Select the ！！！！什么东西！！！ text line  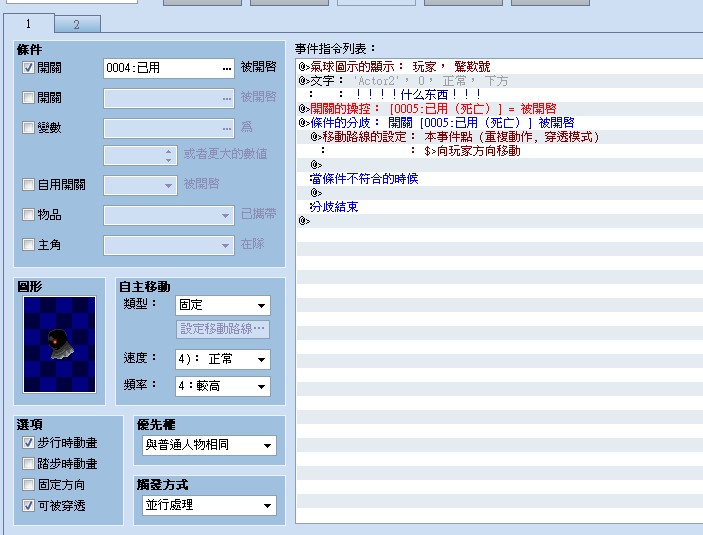coord(499,95)
